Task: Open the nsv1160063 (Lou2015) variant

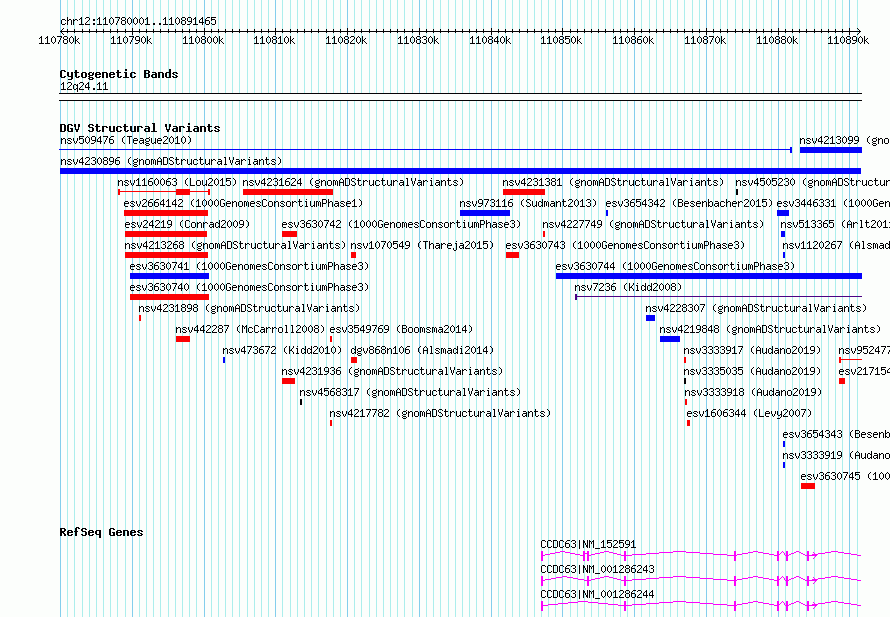Action: (x=177, y=182)
